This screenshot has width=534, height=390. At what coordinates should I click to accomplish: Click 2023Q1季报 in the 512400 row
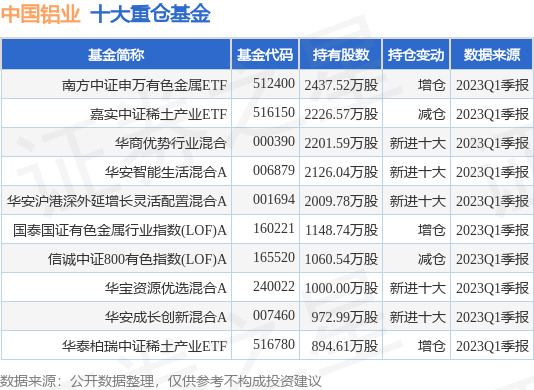pos(492,85)
